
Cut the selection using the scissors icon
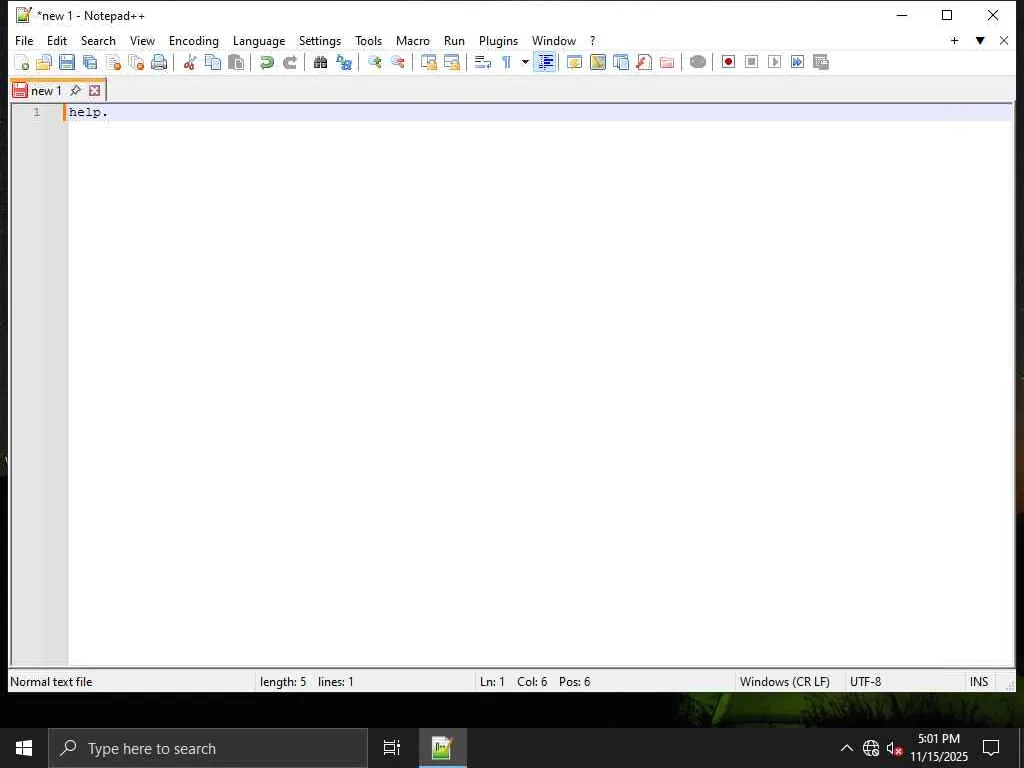pyautogui.click(x=189, y=63)
